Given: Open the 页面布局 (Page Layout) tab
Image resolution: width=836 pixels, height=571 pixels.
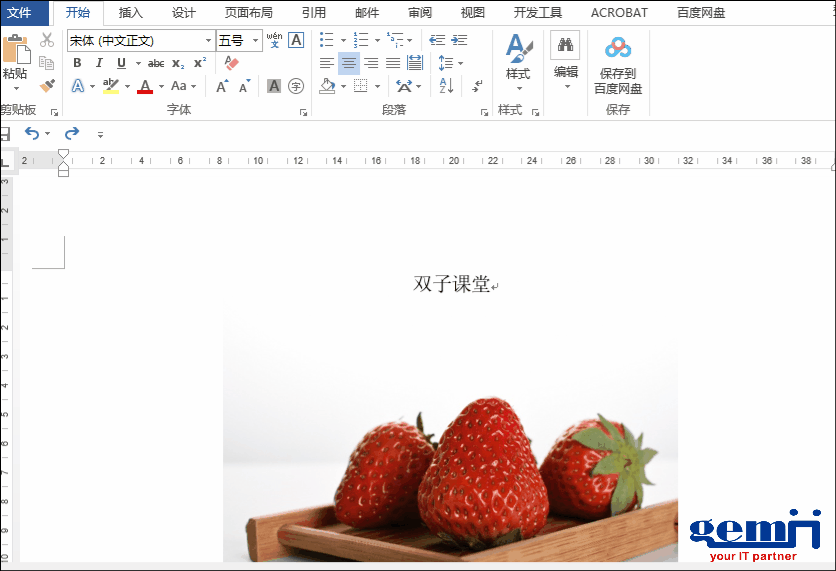Looking at the screenshot, I should pos(248,13).
